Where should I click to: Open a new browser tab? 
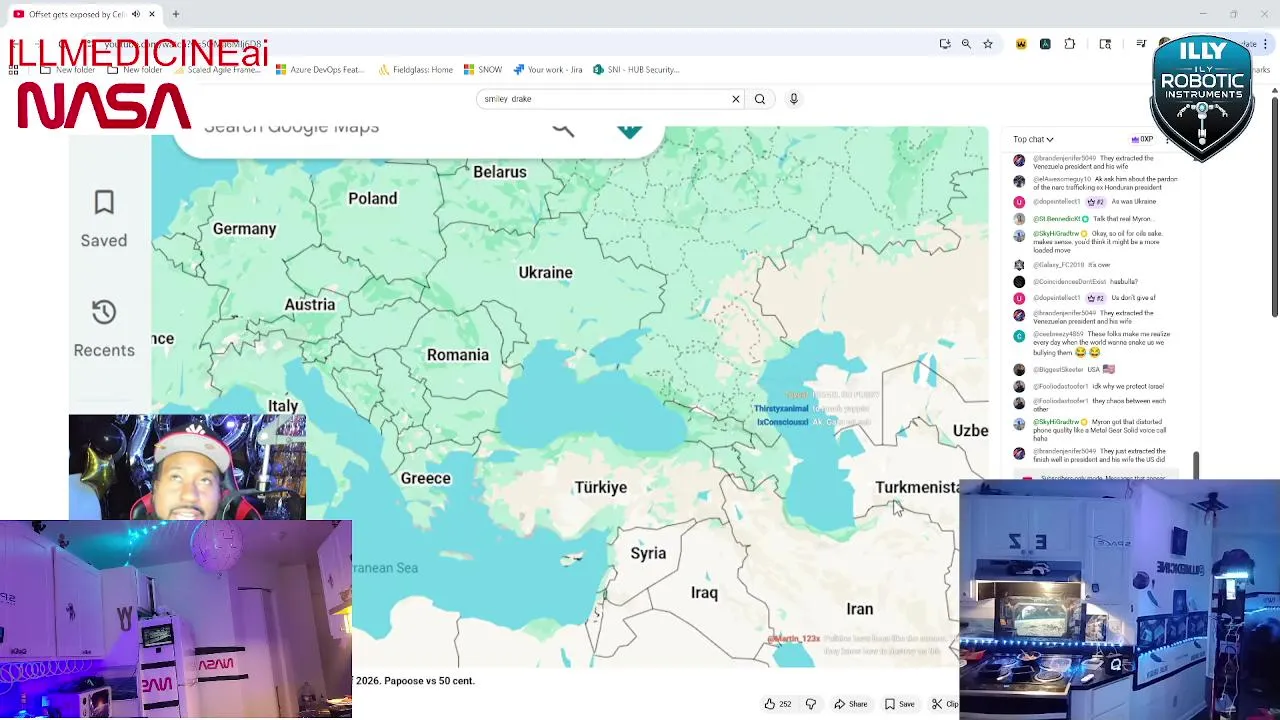point(175,14)
